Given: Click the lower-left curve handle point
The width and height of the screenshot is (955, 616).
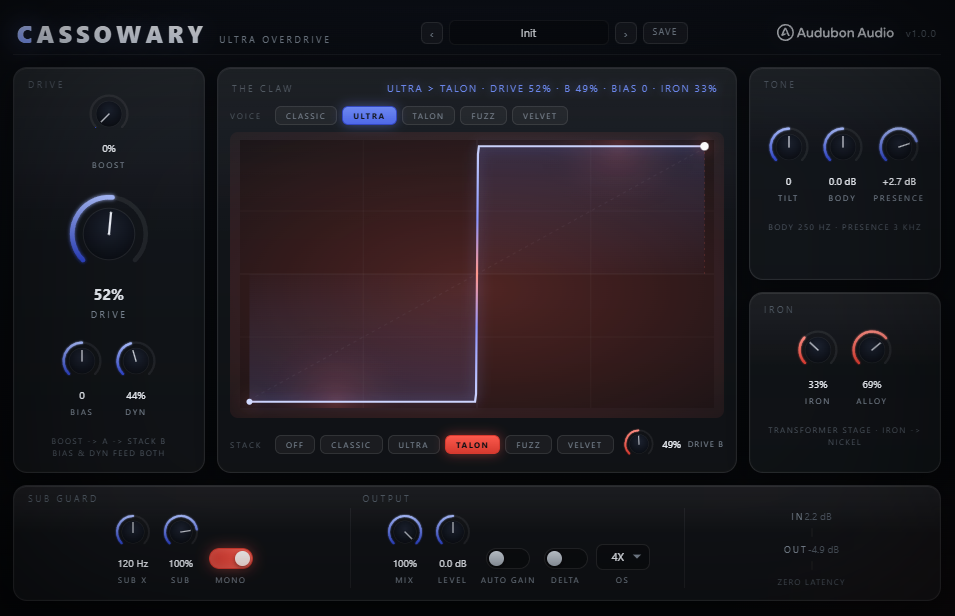Looking at the screenshot, I should click(250, 402).
